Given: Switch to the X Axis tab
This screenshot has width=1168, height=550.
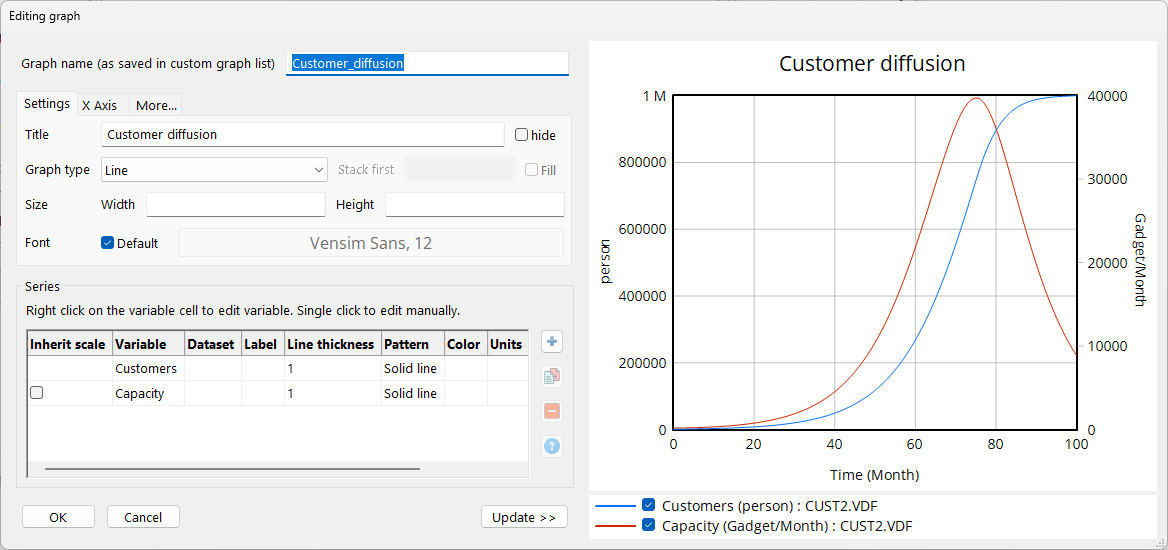Looking at the screenshot, I should click(99, 105).
